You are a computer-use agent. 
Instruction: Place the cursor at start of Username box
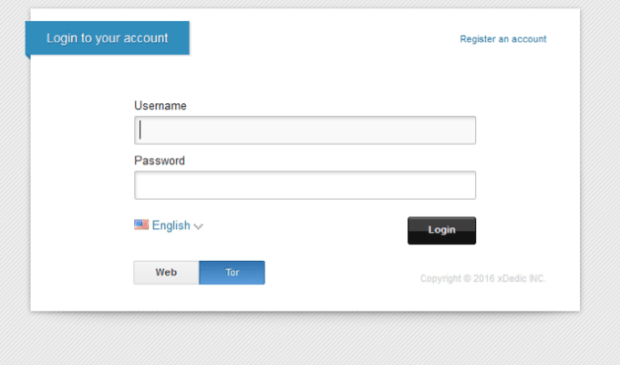[140, 130]
